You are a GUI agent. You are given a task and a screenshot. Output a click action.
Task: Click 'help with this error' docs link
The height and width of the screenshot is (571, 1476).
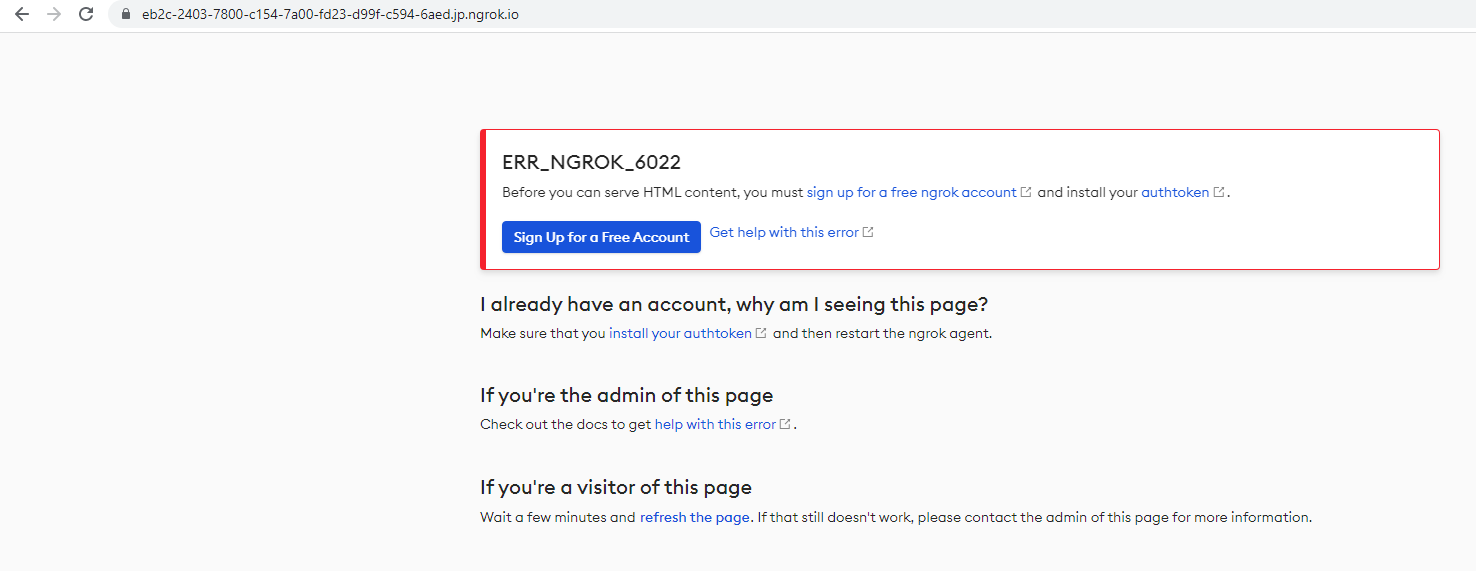coord(715,424)
